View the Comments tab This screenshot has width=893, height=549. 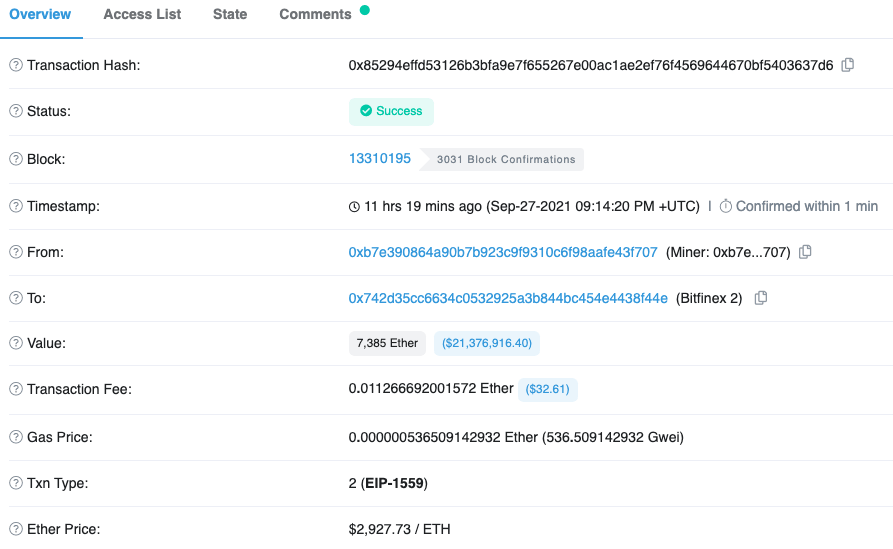tap(315, 14)
